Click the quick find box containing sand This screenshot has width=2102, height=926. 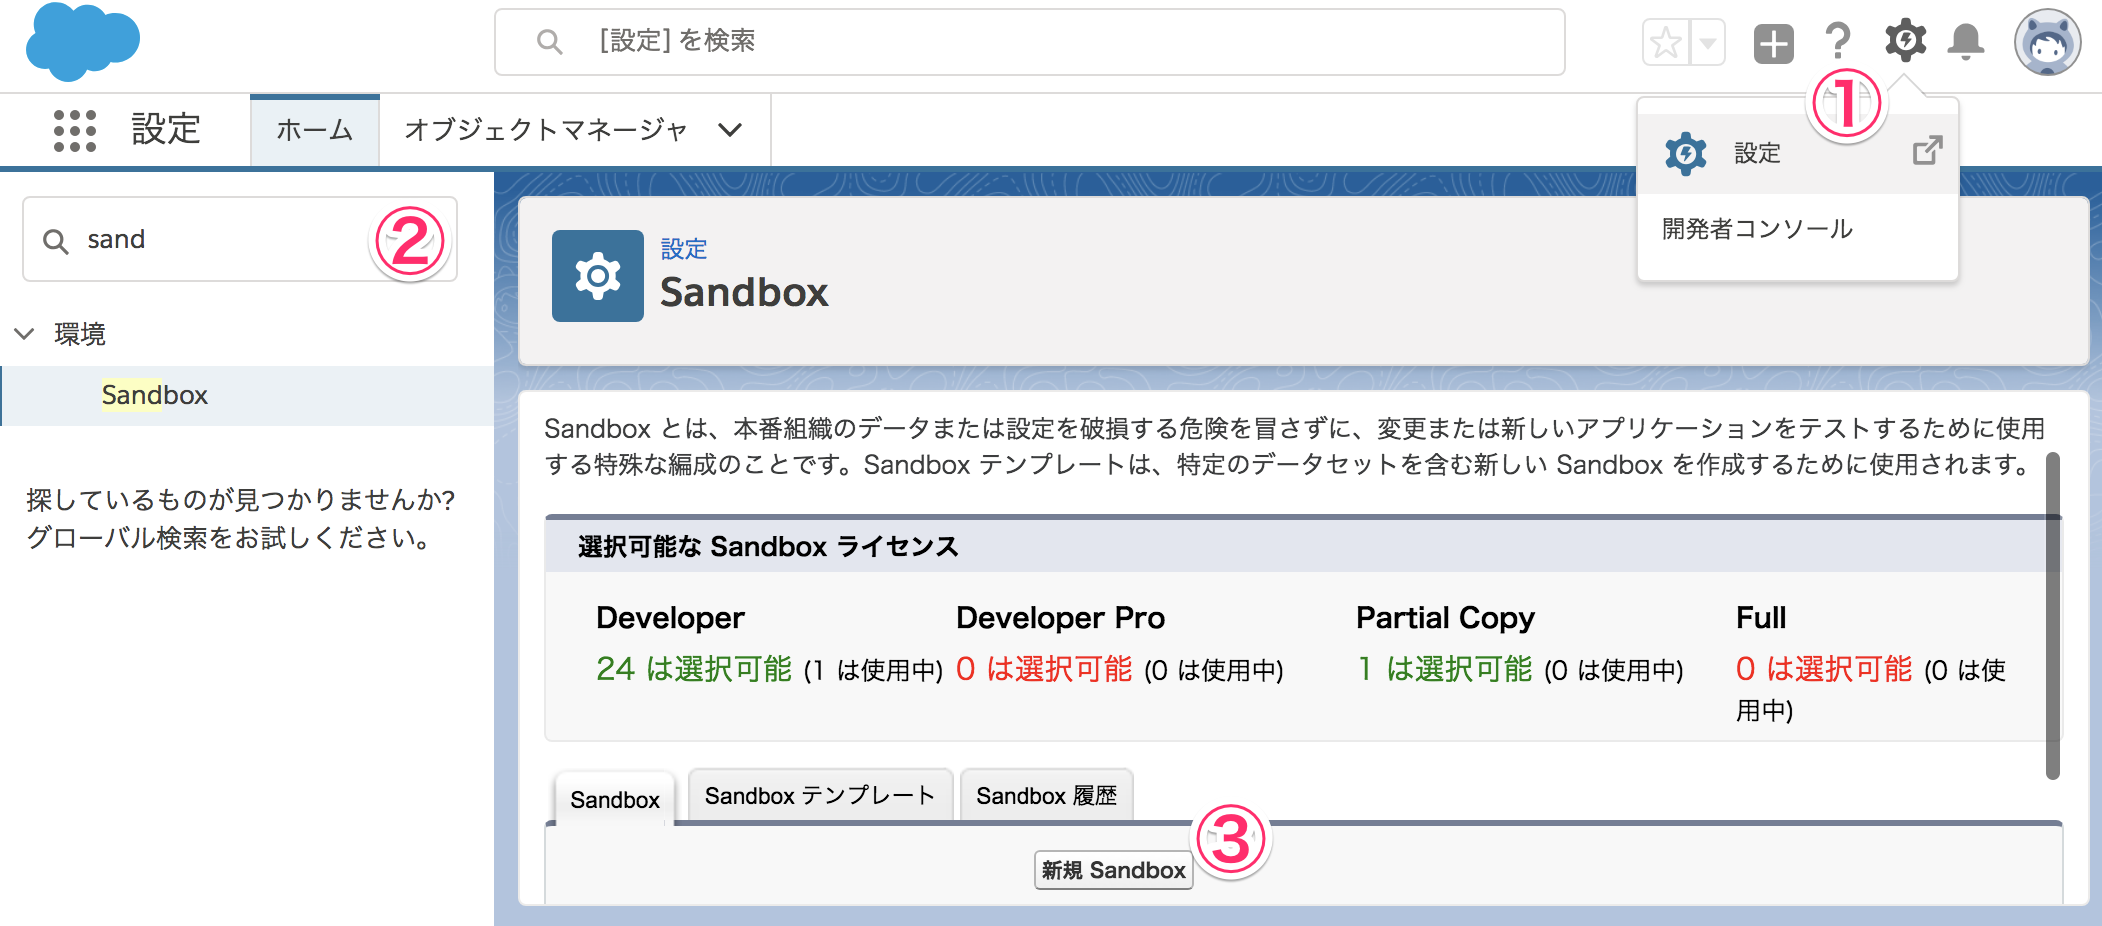[x=240, y=239]
